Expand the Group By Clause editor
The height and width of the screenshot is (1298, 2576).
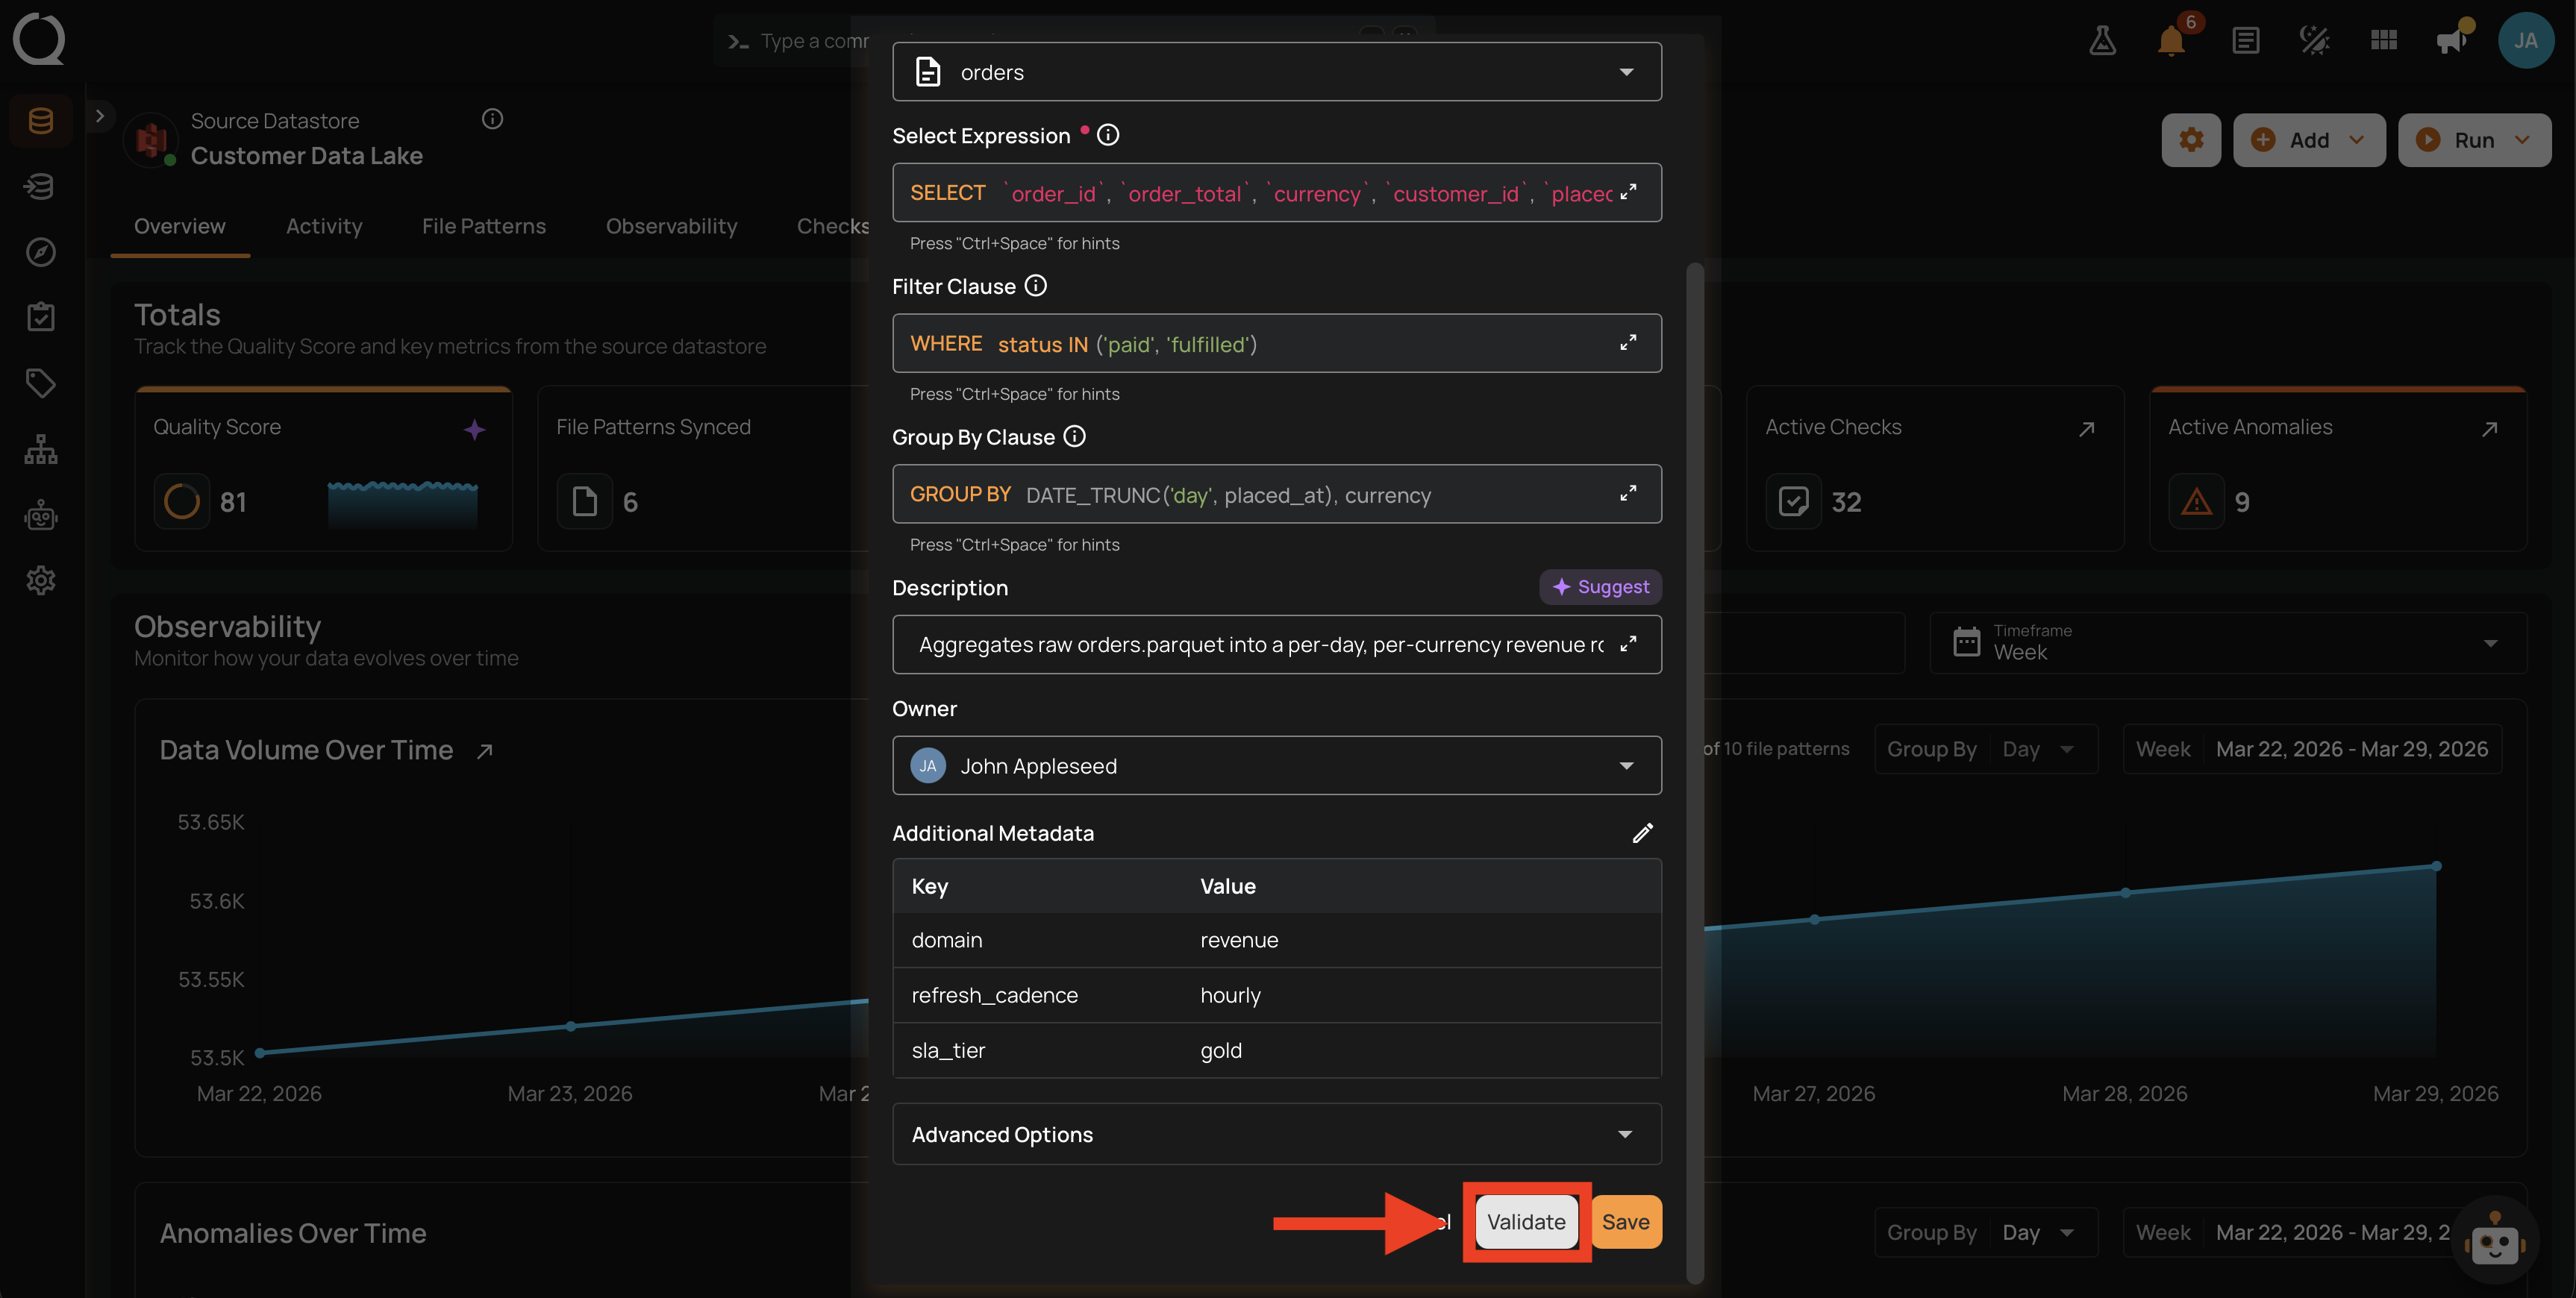pos(1628,494)
